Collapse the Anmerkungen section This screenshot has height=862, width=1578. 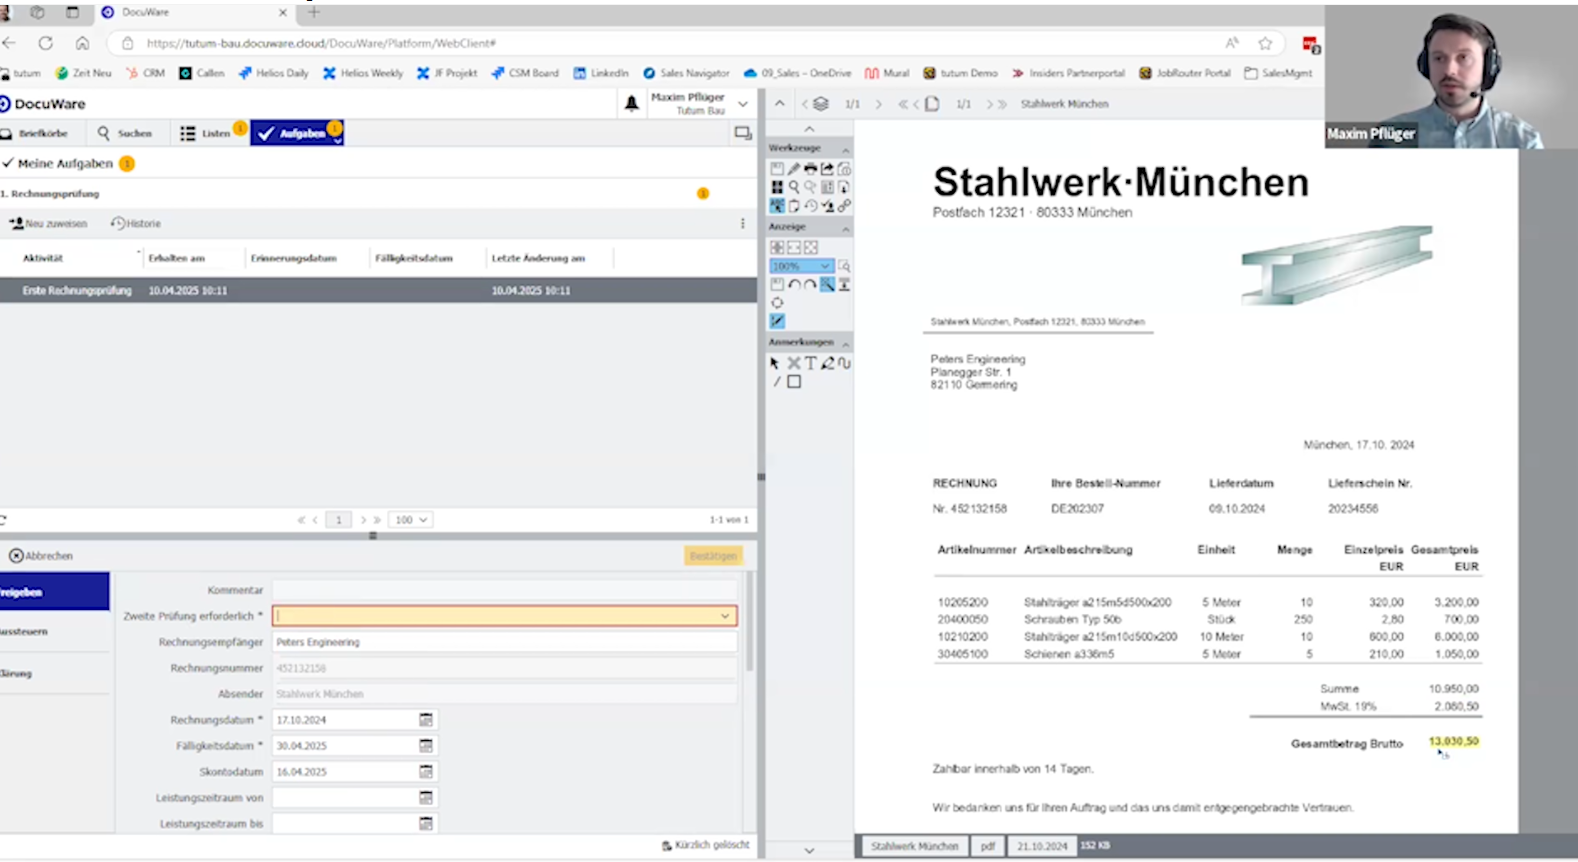tap(845, 344)
